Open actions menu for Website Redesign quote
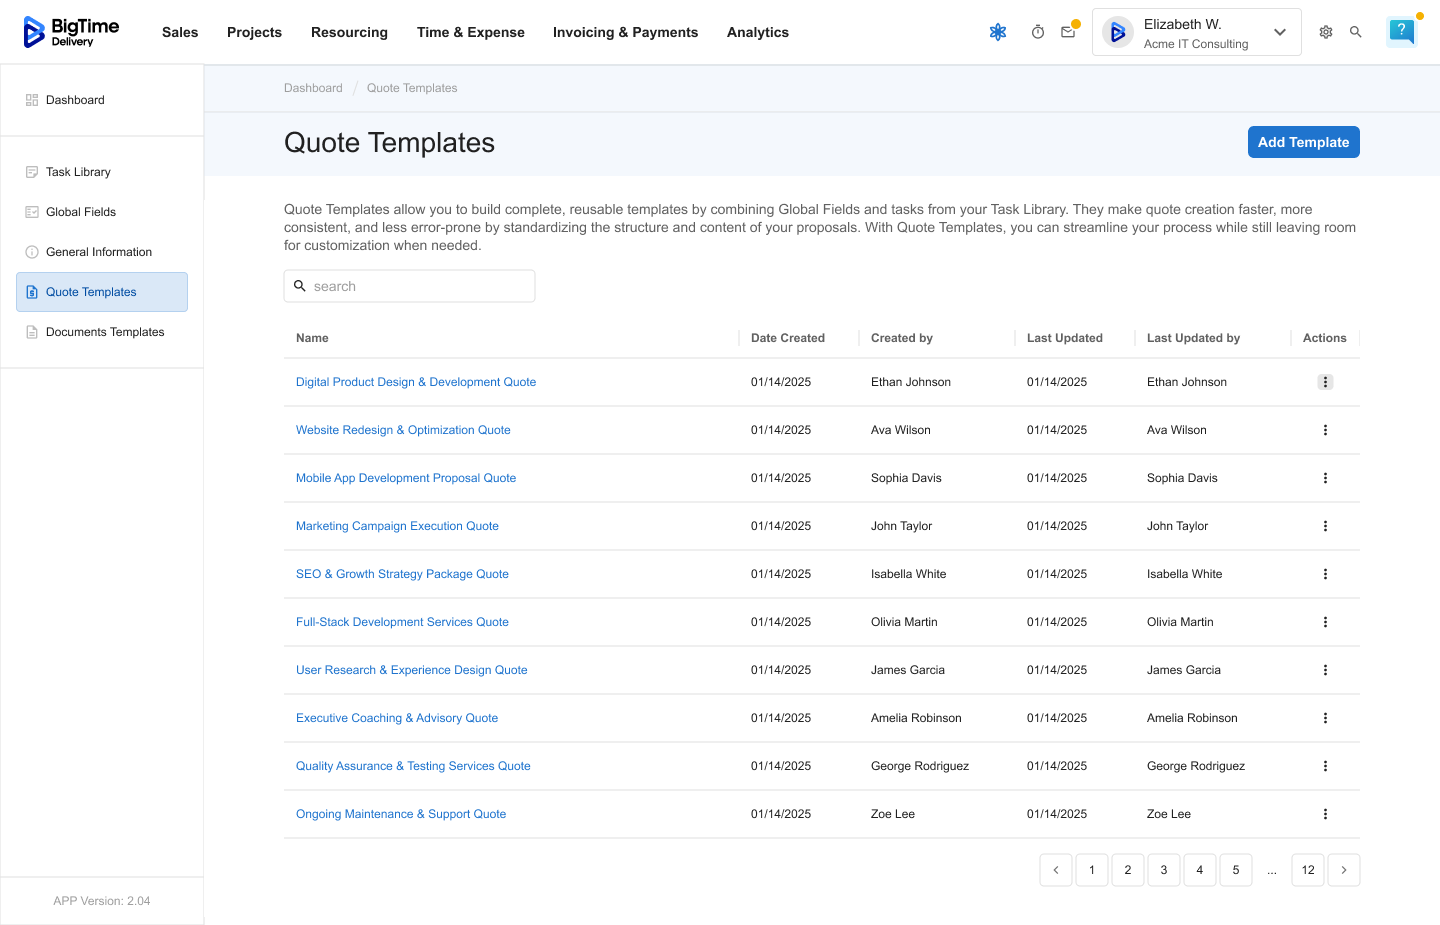 1325,430
